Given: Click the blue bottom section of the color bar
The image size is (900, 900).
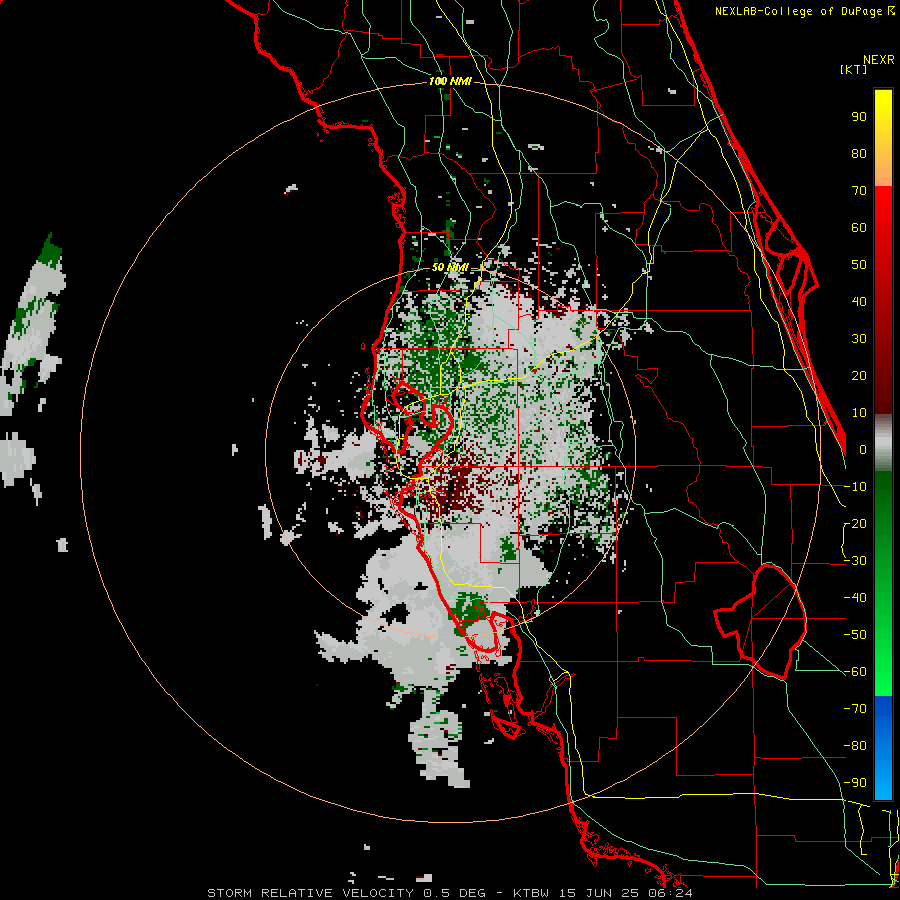Looking at the screenshot, I should coord(883,748).
